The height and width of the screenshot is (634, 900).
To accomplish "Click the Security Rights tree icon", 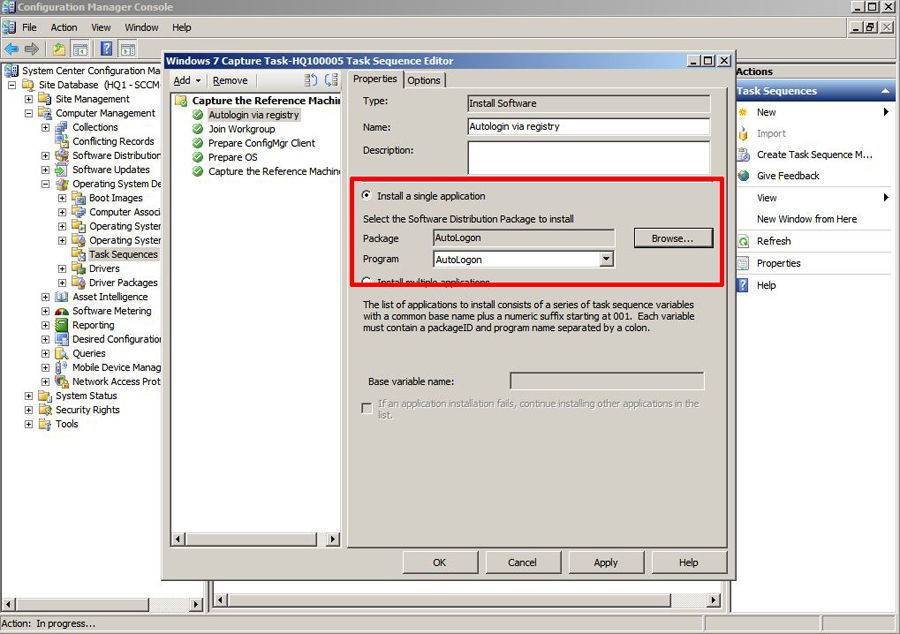I will coord(45,410).
